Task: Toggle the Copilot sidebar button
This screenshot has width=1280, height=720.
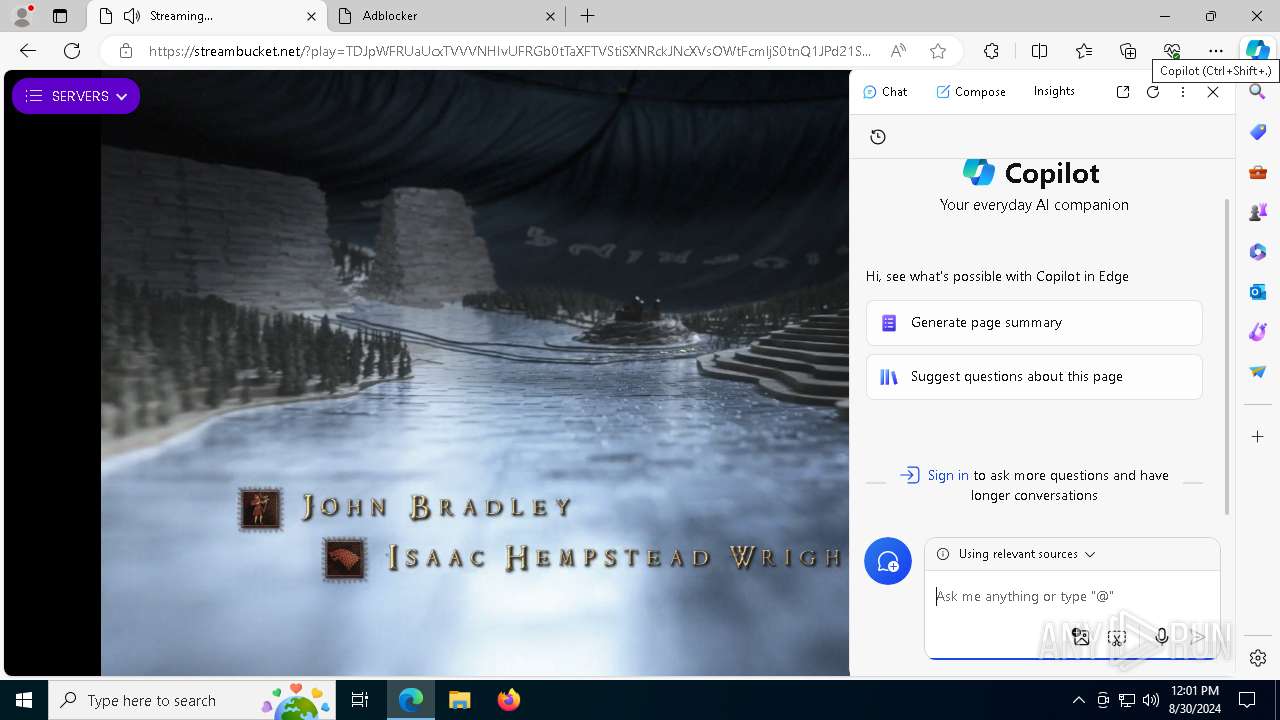Action: 1257,51
